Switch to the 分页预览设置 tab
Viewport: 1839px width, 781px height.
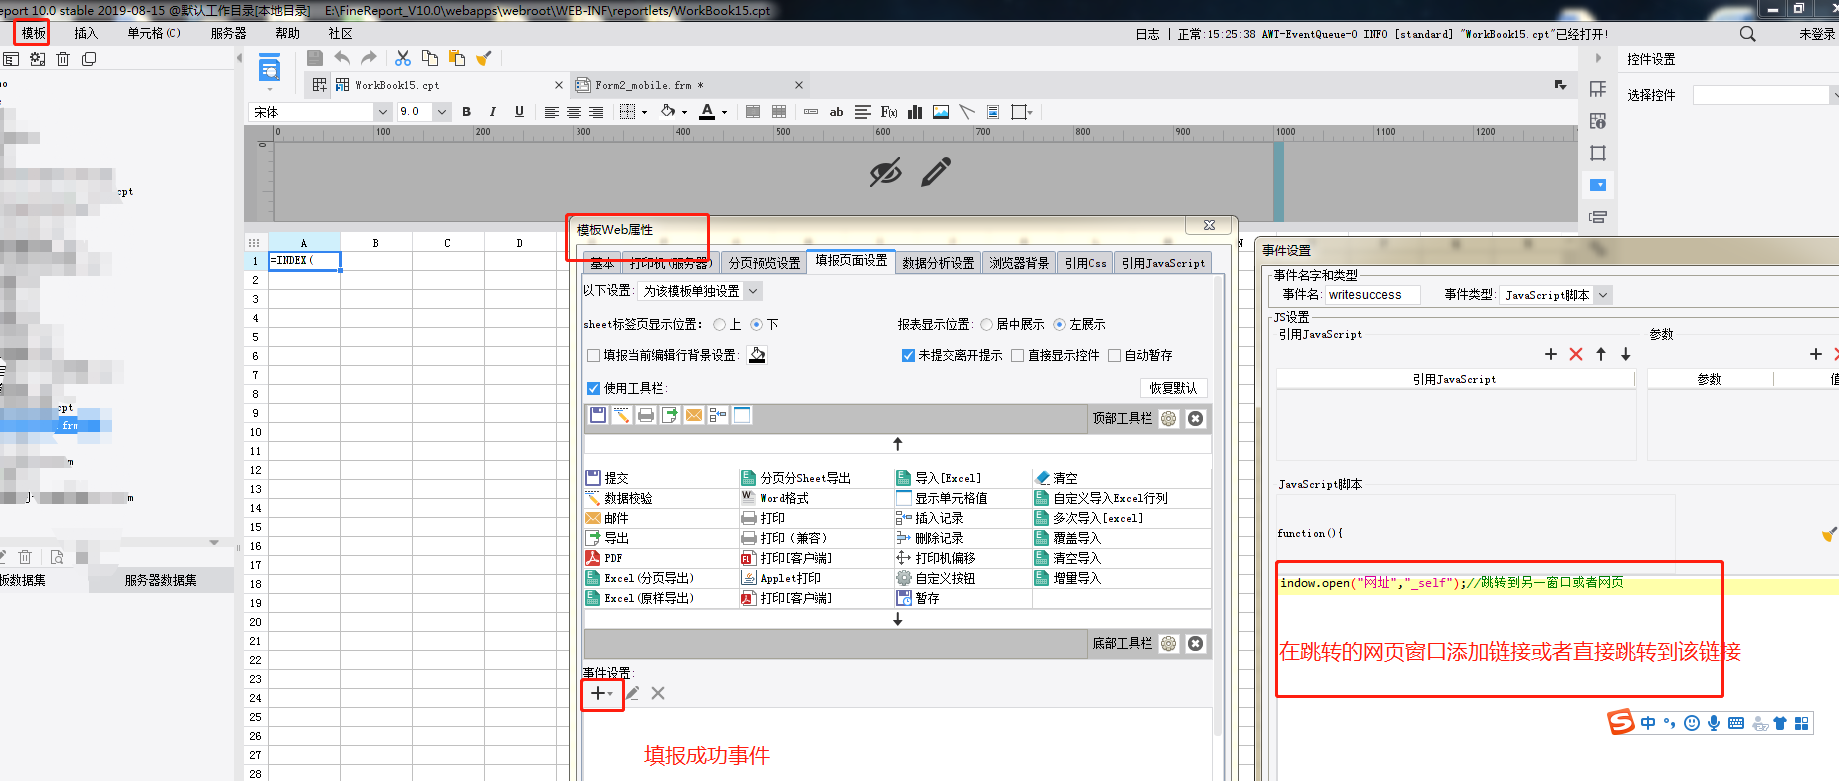click(x=764, y=263)
